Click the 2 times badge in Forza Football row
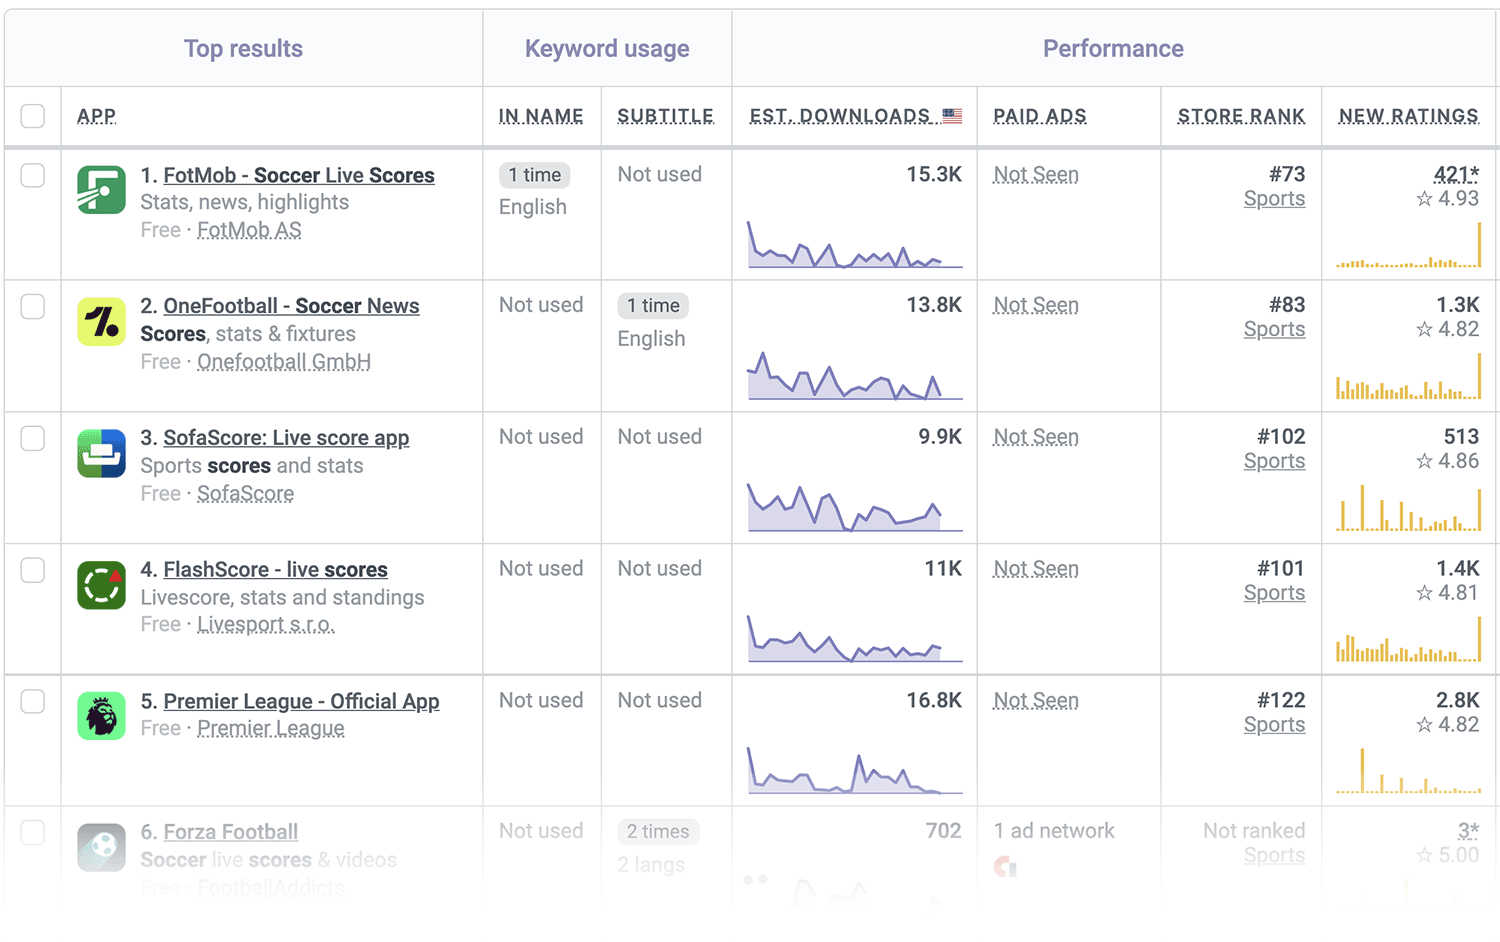1500x942 pixels. pos(658,832)
